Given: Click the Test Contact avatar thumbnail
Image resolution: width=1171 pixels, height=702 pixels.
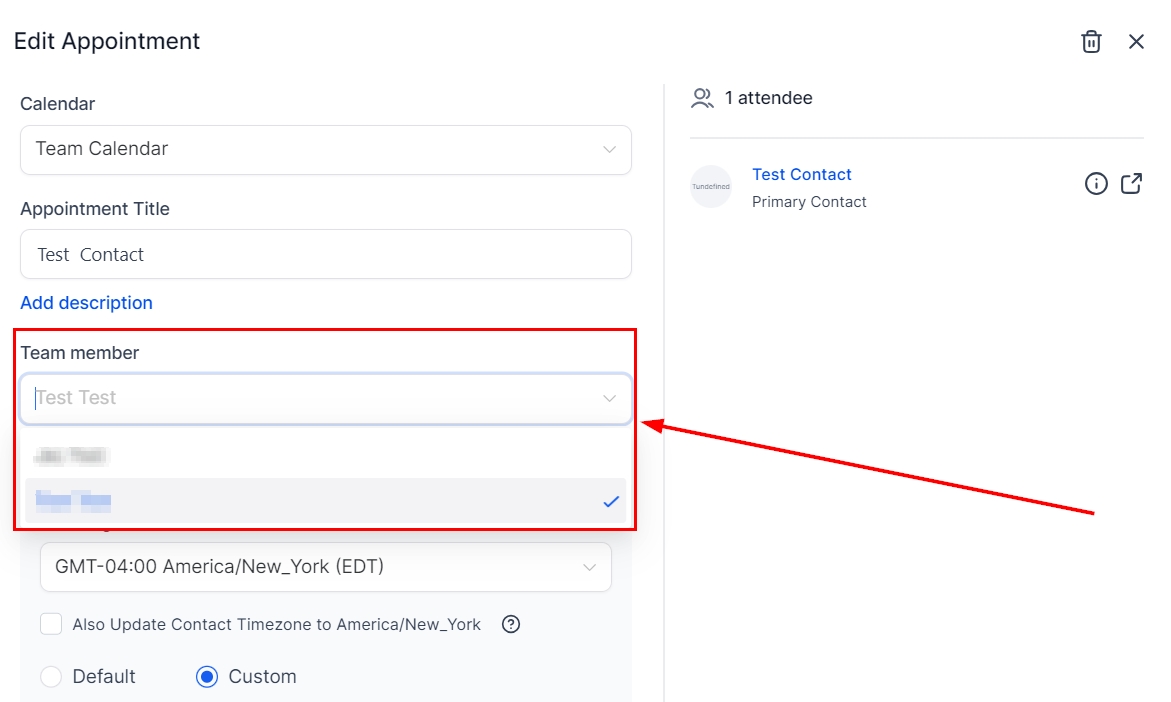Looking at the screenshot, I should tap(711, 186).
